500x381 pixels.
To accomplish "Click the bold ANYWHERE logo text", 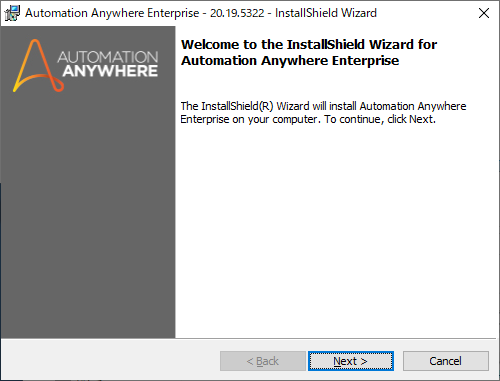I will pos(110,71).
